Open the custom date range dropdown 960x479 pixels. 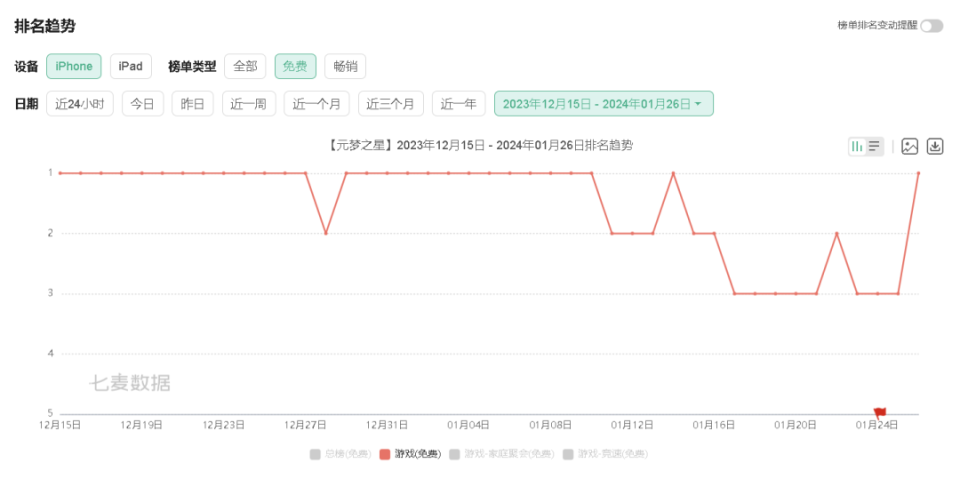pyautogui.click(x=603, y=104)
